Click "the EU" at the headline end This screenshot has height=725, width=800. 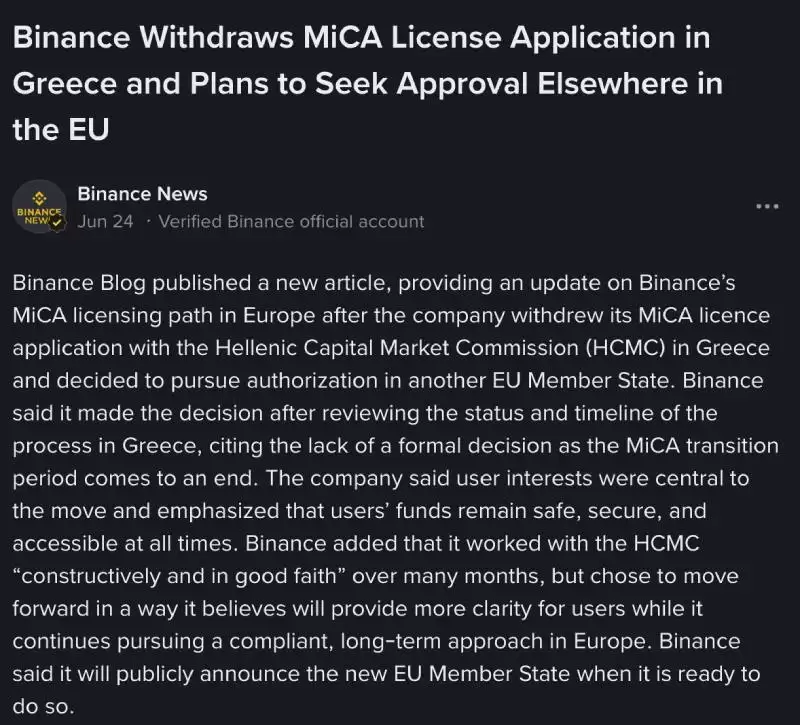61,129
